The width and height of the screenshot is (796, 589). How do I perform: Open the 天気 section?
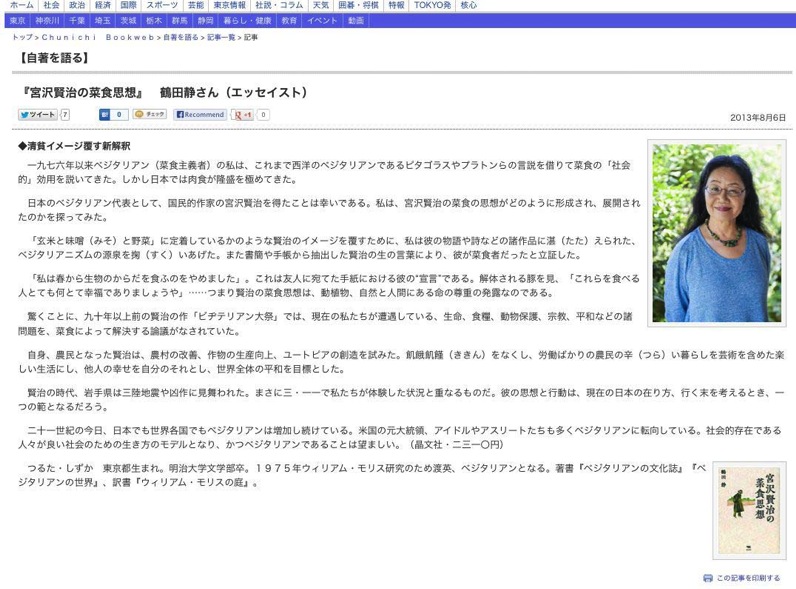321,5
